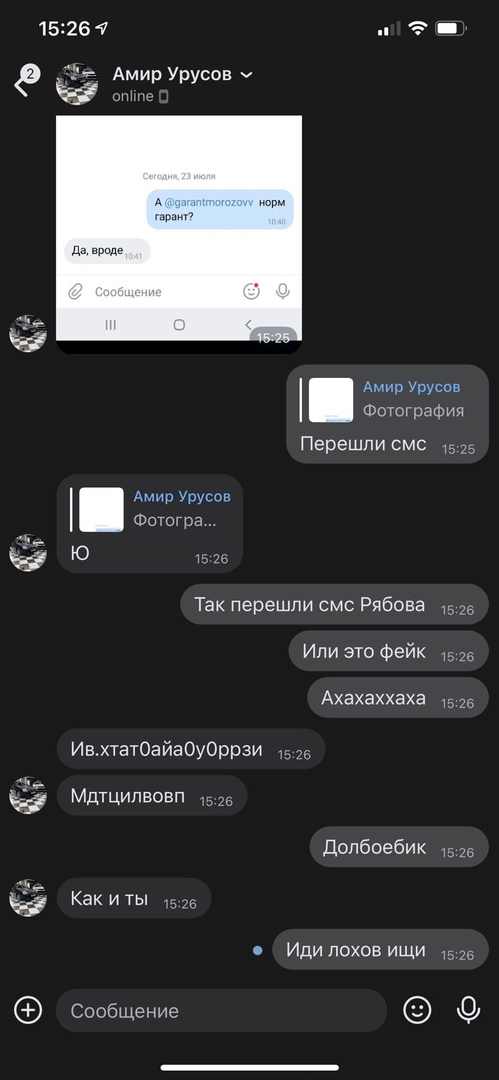This screenshot has height=1080, width=499.
Task: Tap the plus attachment icon
Action: coord(28,1010)
